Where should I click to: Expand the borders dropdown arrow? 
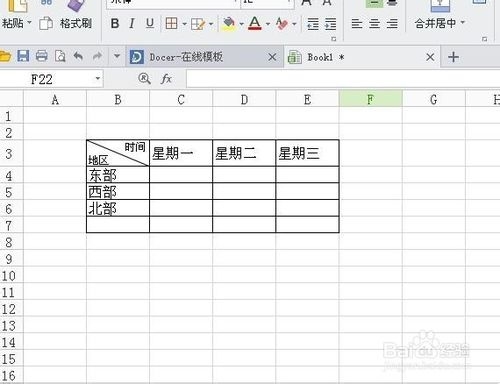click(184, 24)
